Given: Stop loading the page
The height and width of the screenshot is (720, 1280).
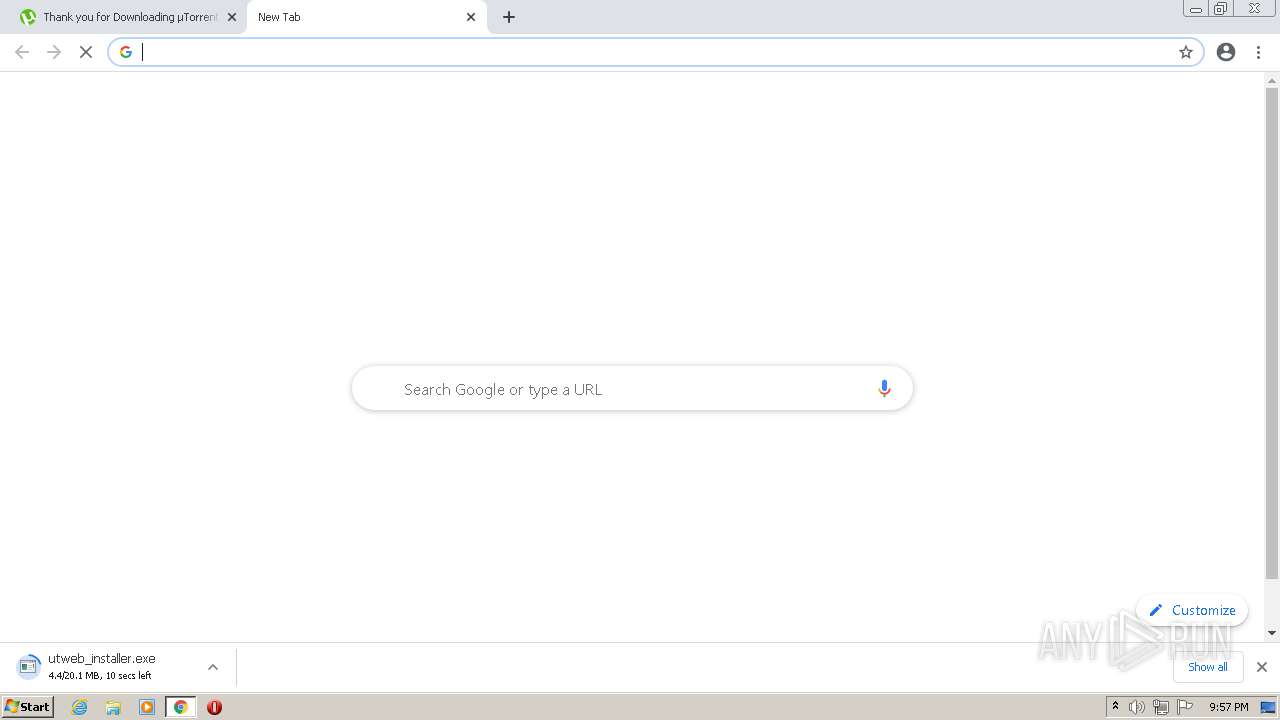Looking at the screenshot, I should click(86, 52).
